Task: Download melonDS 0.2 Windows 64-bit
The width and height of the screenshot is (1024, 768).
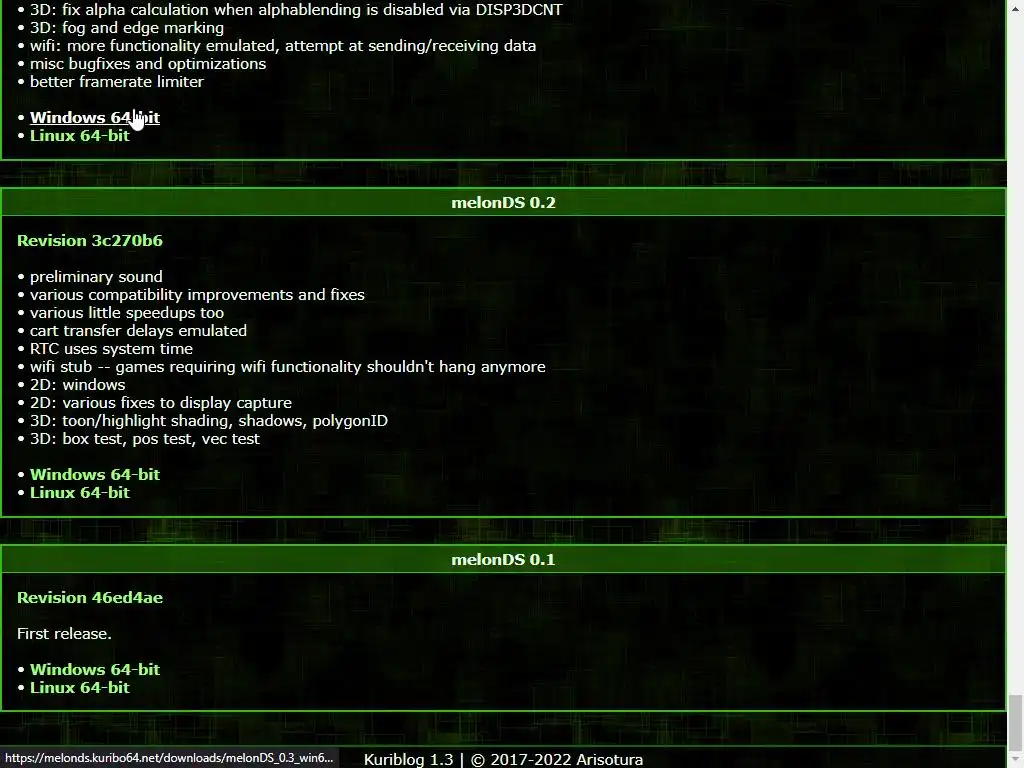Action: click(95, 475)
